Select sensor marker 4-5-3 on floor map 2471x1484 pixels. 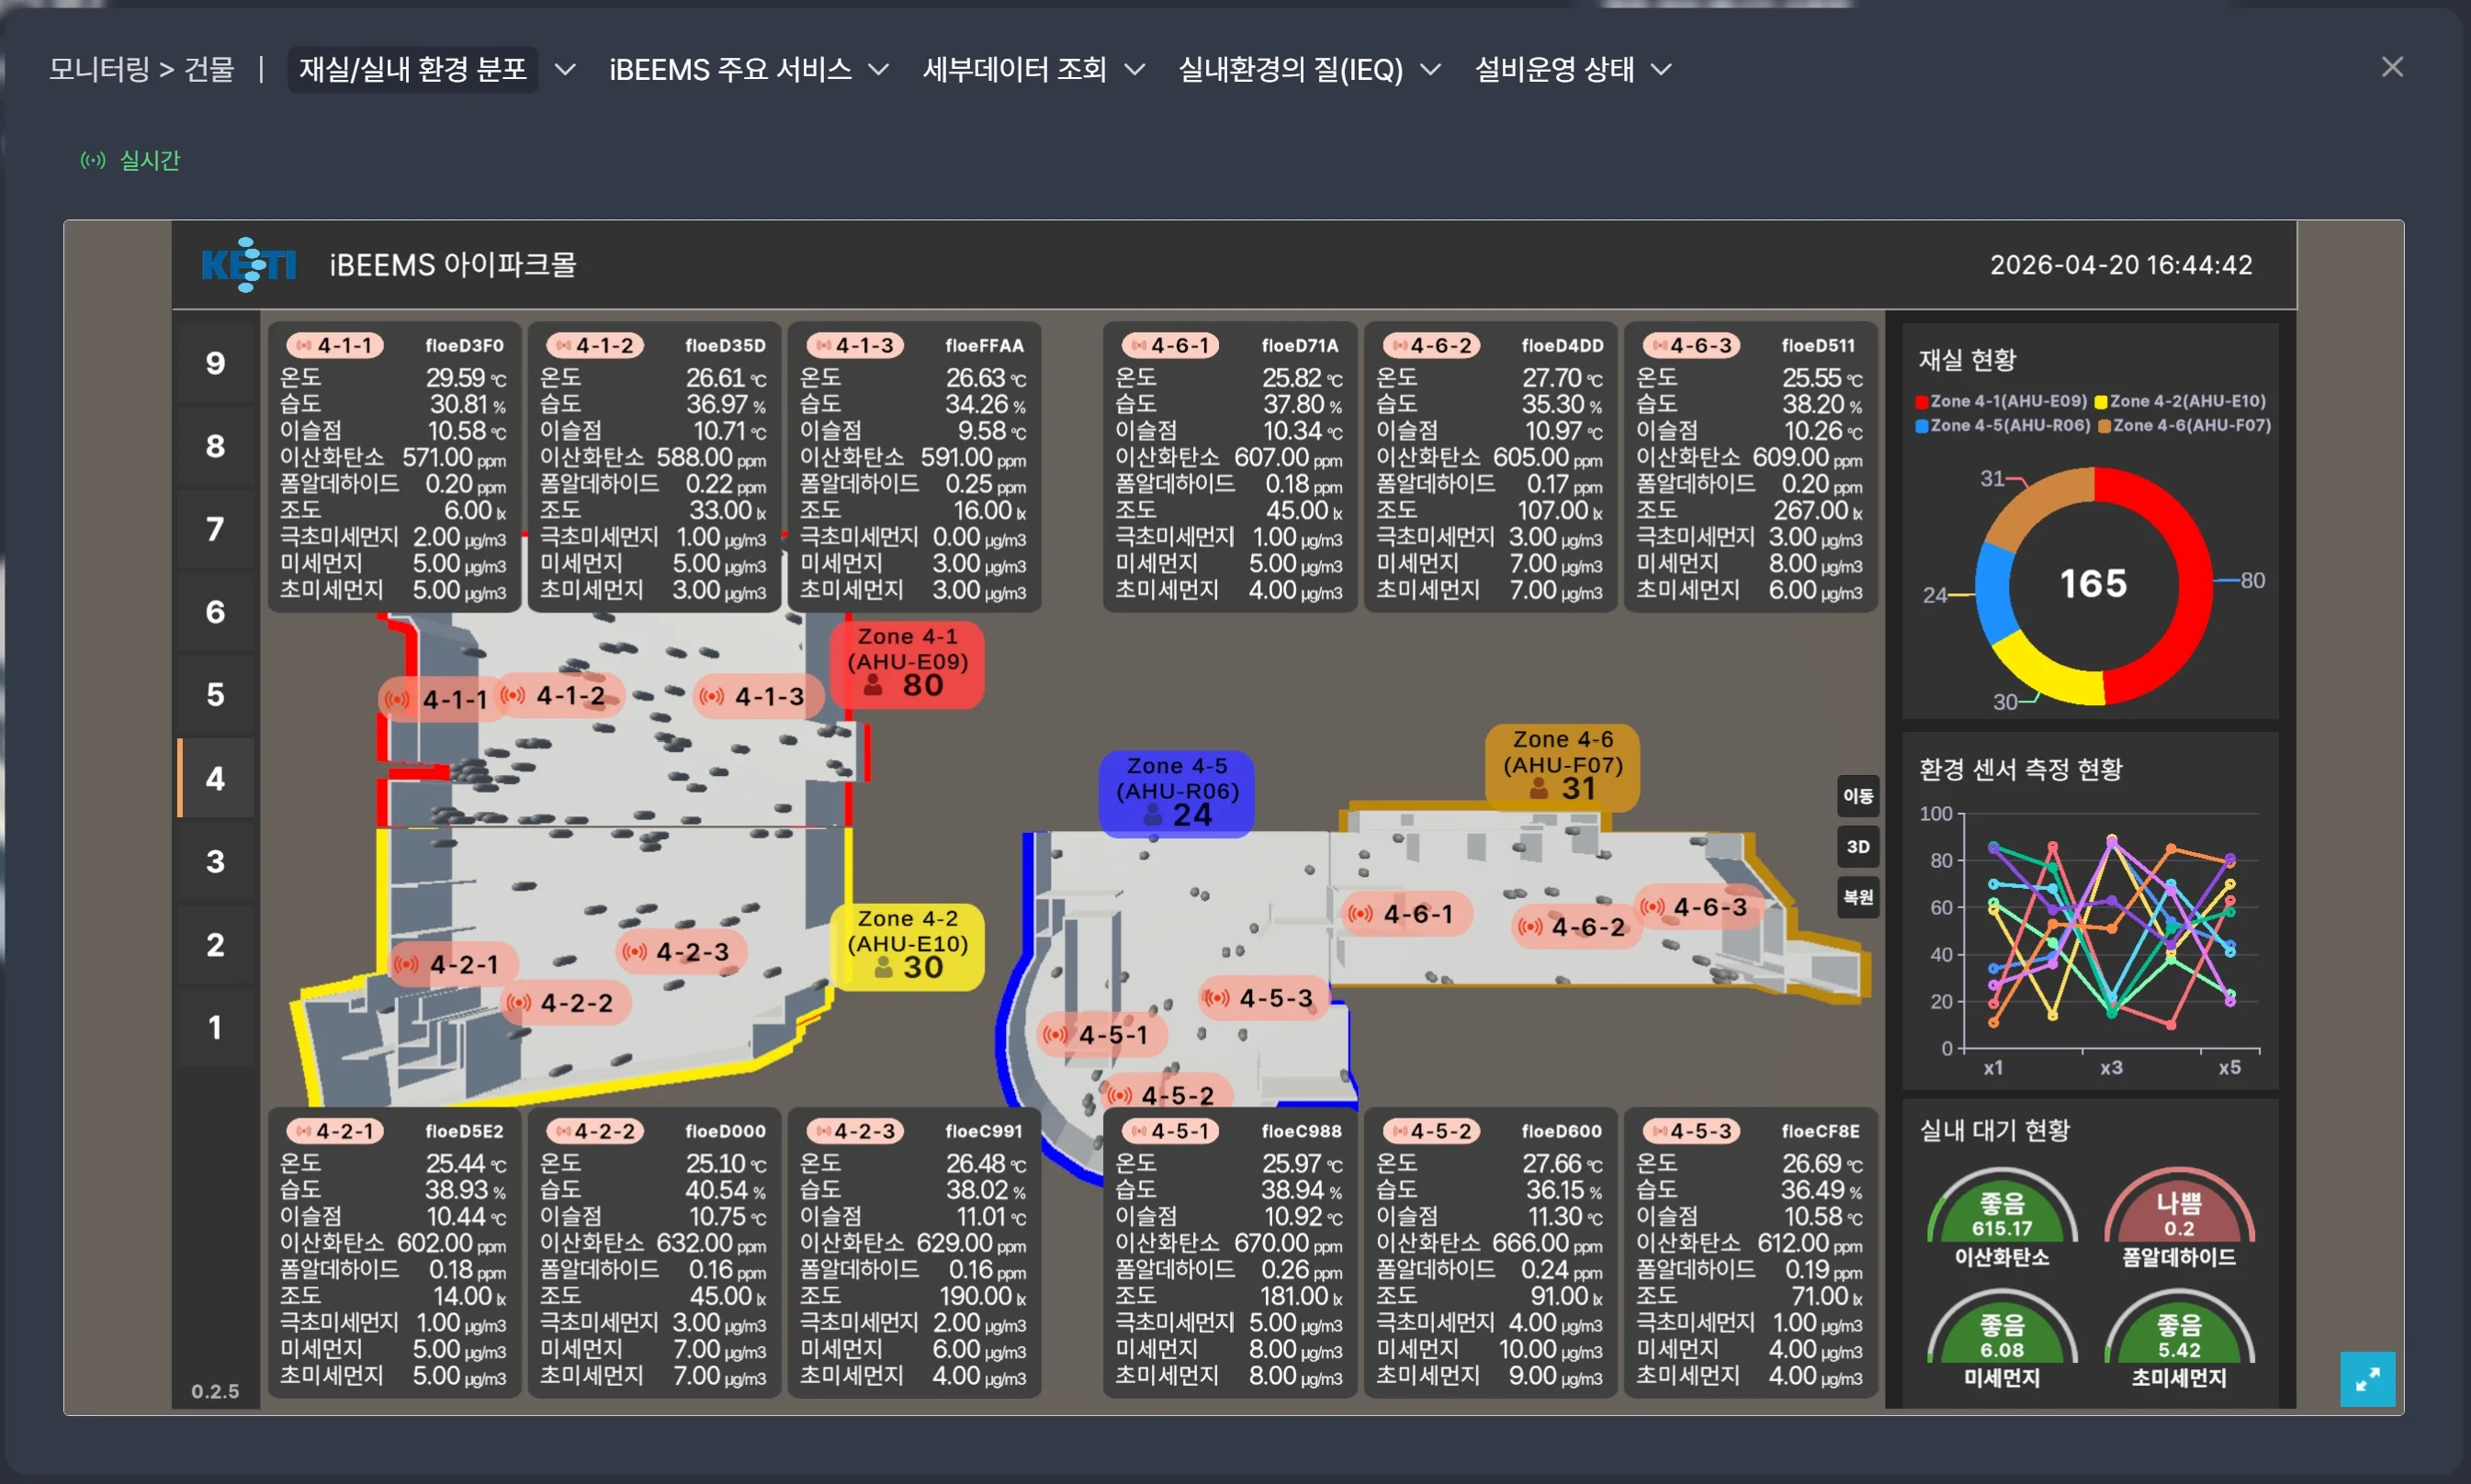pyautogui.click(x=1264, y=997)
